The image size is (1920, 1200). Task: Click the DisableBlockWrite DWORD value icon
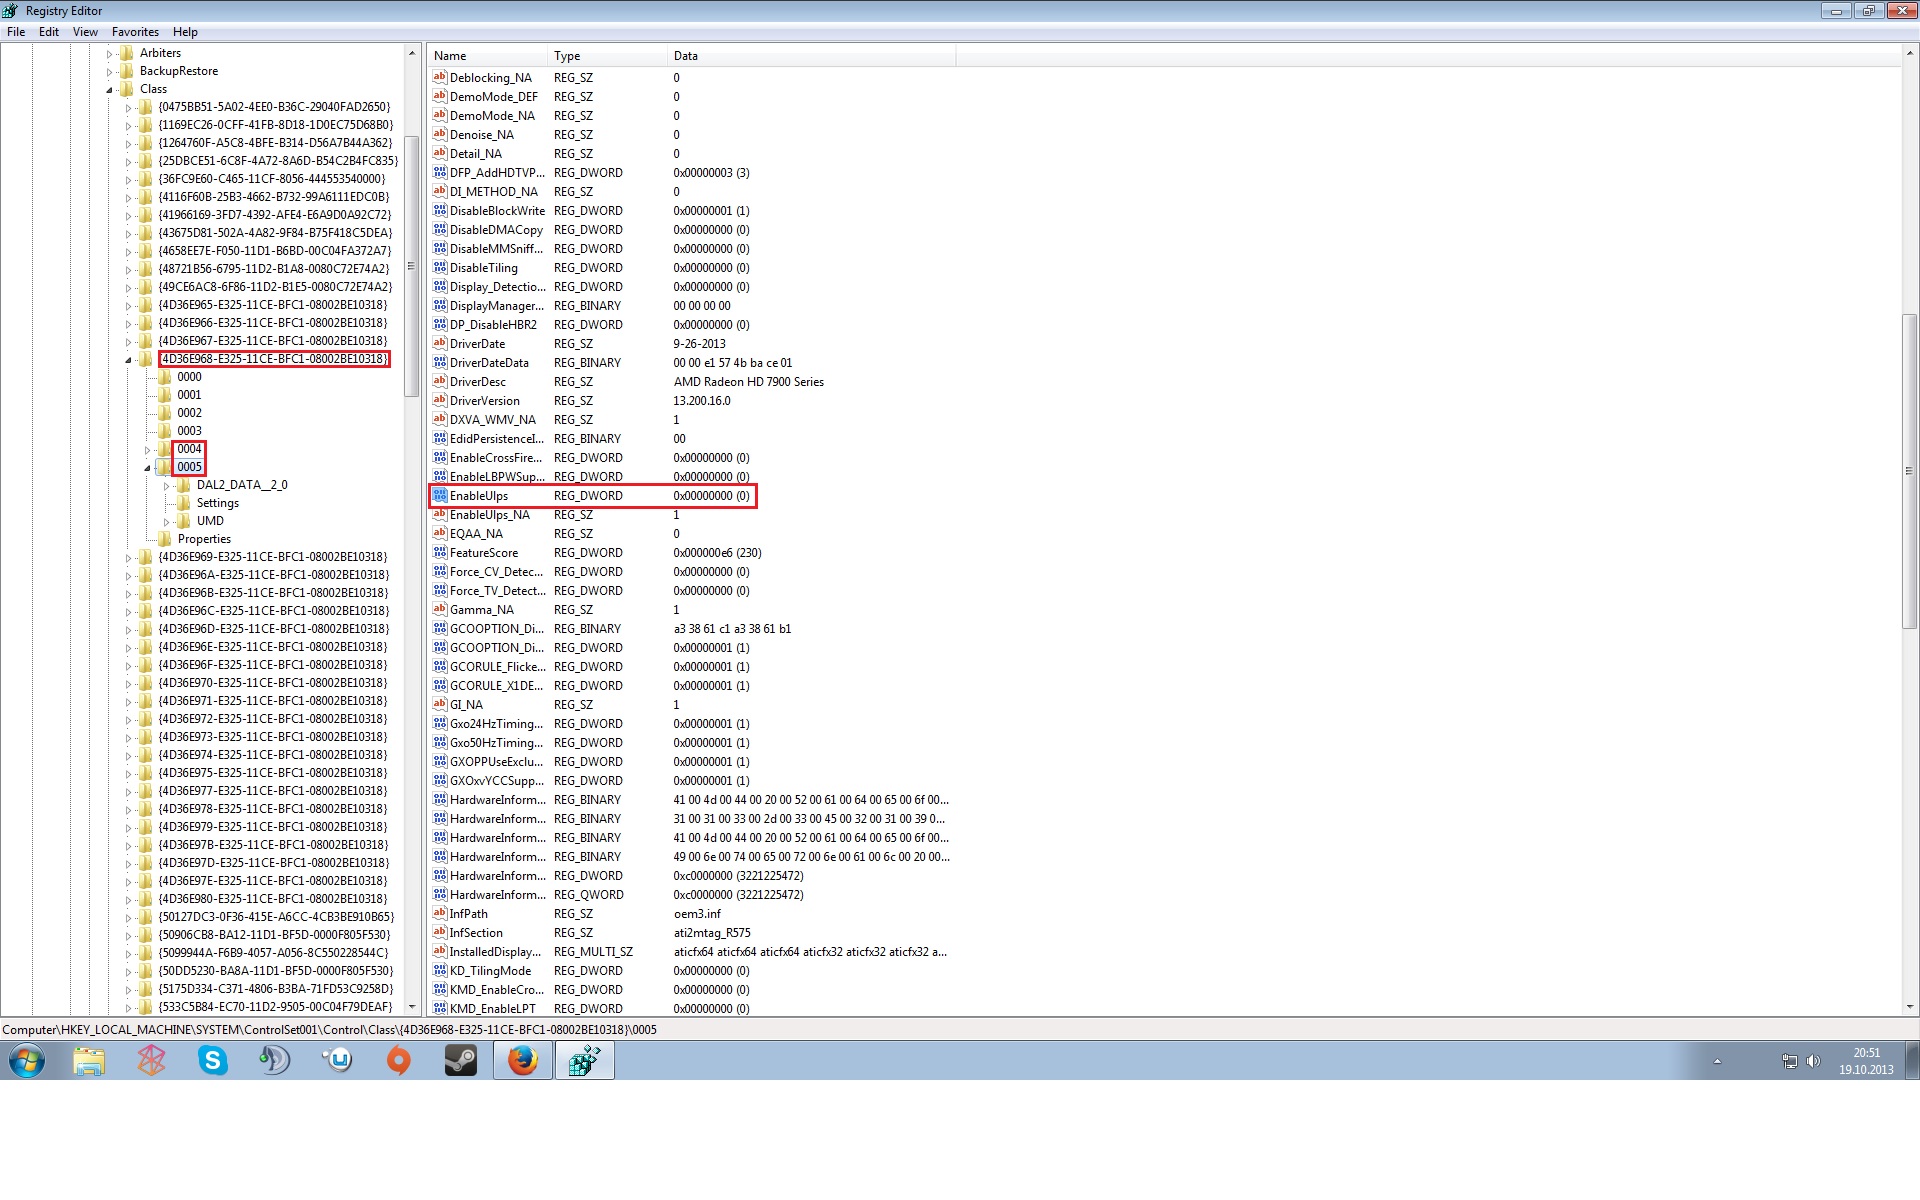(439, 211)
